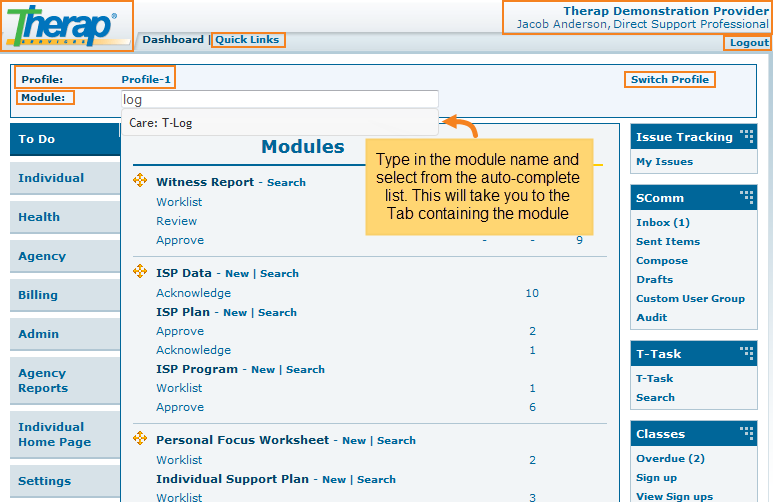Go to the Billing tab
This screenshot has width=773, height=502.
(65, 295)
